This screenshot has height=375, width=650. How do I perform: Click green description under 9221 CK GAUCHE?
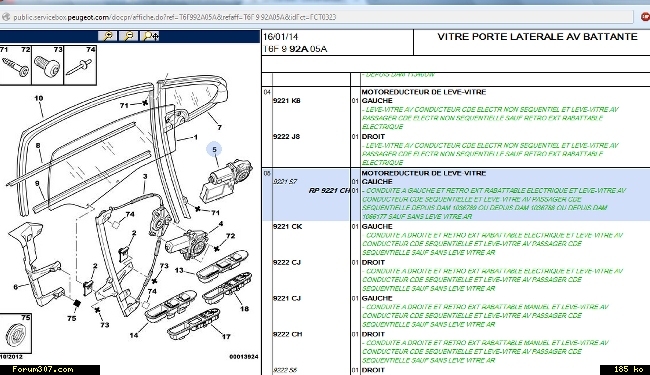click(x=492, y=244)
